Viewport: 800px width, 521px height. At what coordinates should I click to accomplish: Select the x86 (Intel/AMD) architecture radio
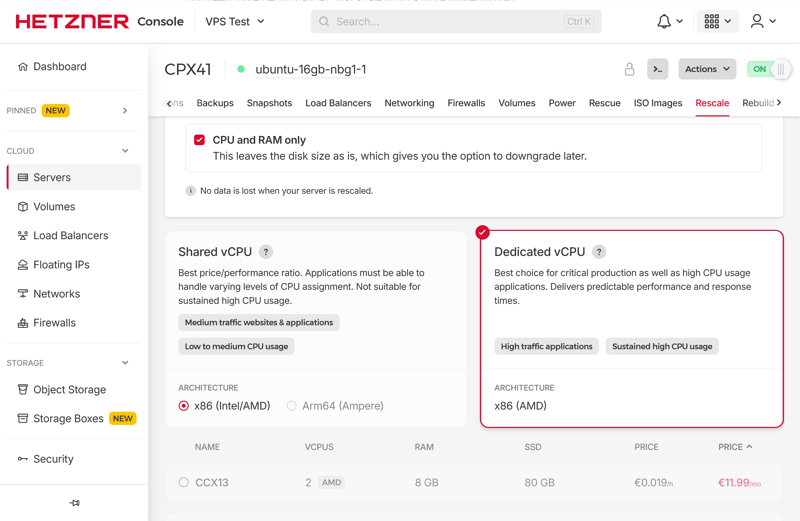point(184,406)
